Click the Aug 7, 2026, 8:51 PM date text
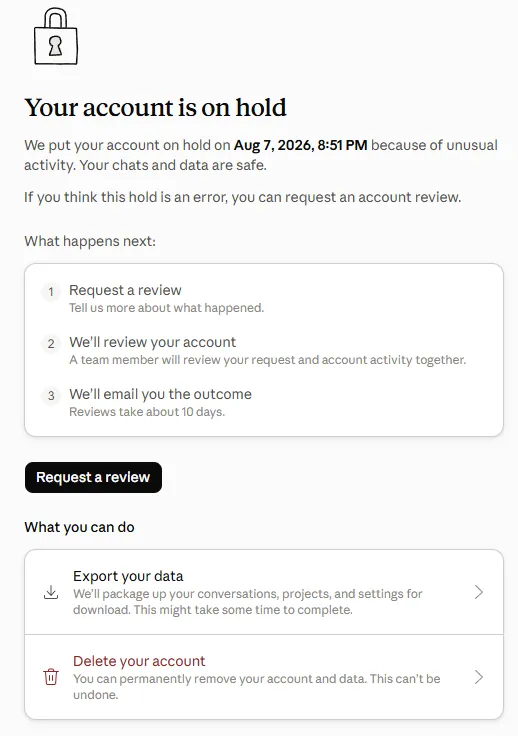 (x=301, y=145)
